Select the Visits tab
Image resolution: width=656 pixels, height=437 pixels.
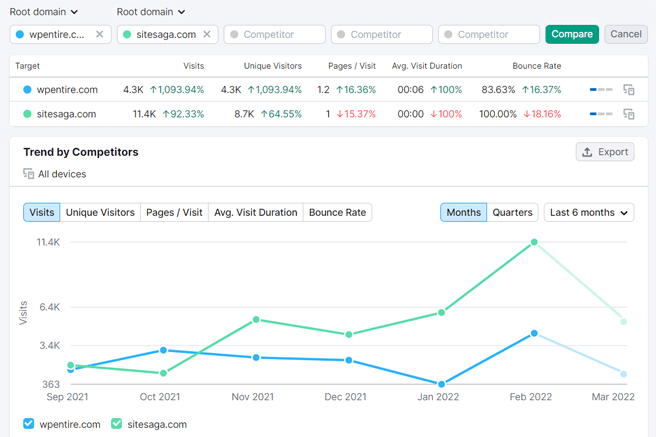click(41, 212)
